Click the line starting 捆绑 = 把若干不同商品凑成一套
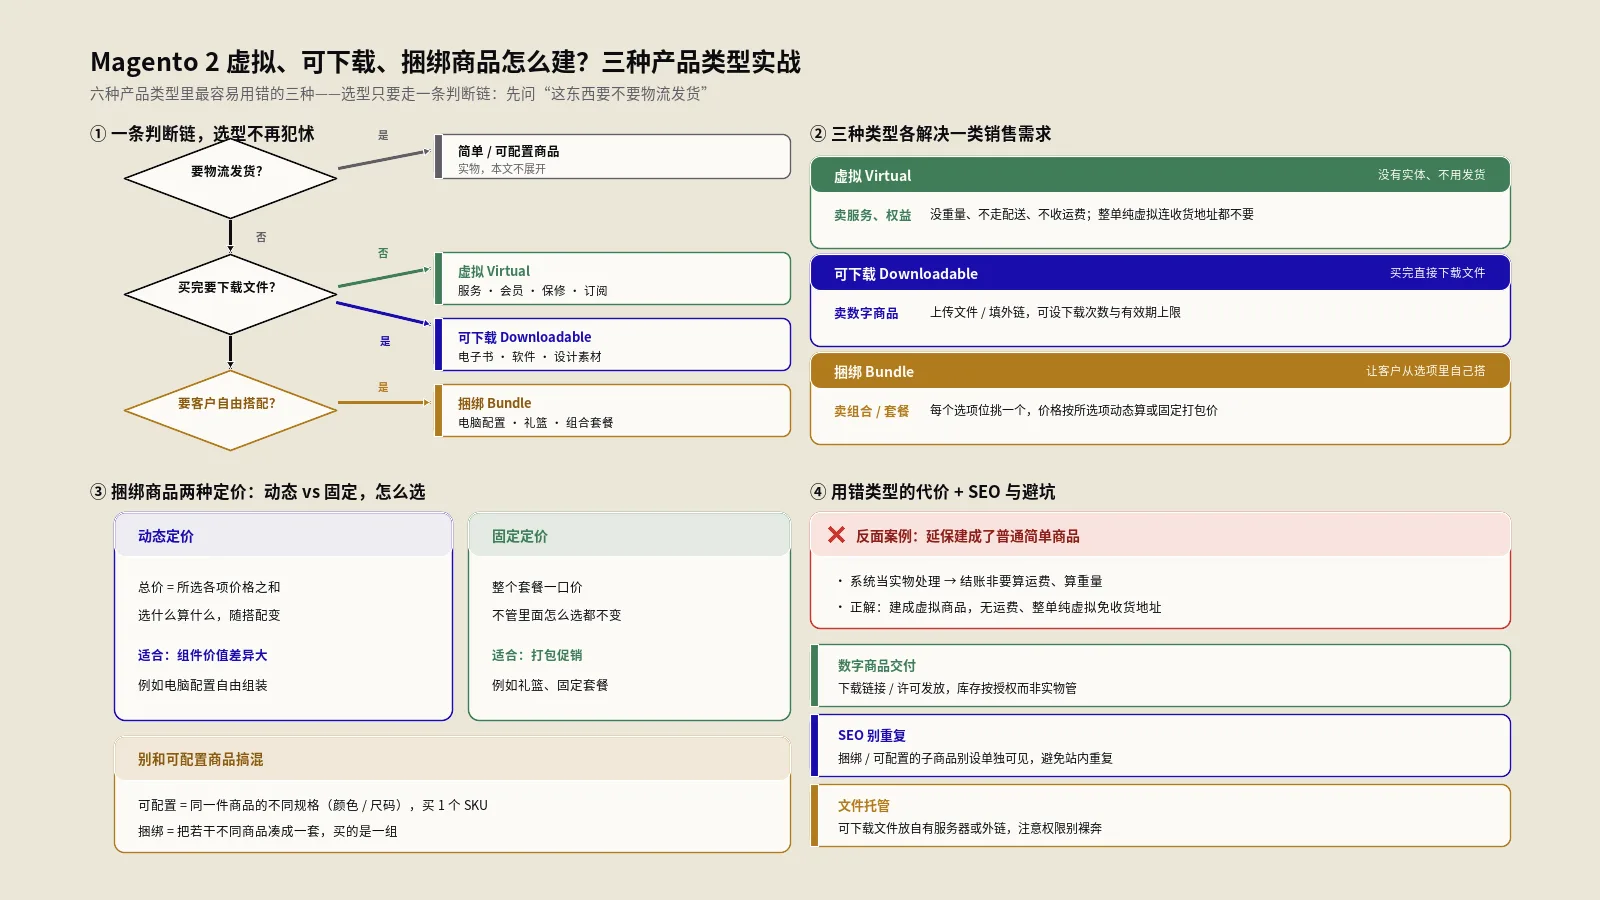The width and height of the screenshot is (1600, 900). [x=267, y=831]
